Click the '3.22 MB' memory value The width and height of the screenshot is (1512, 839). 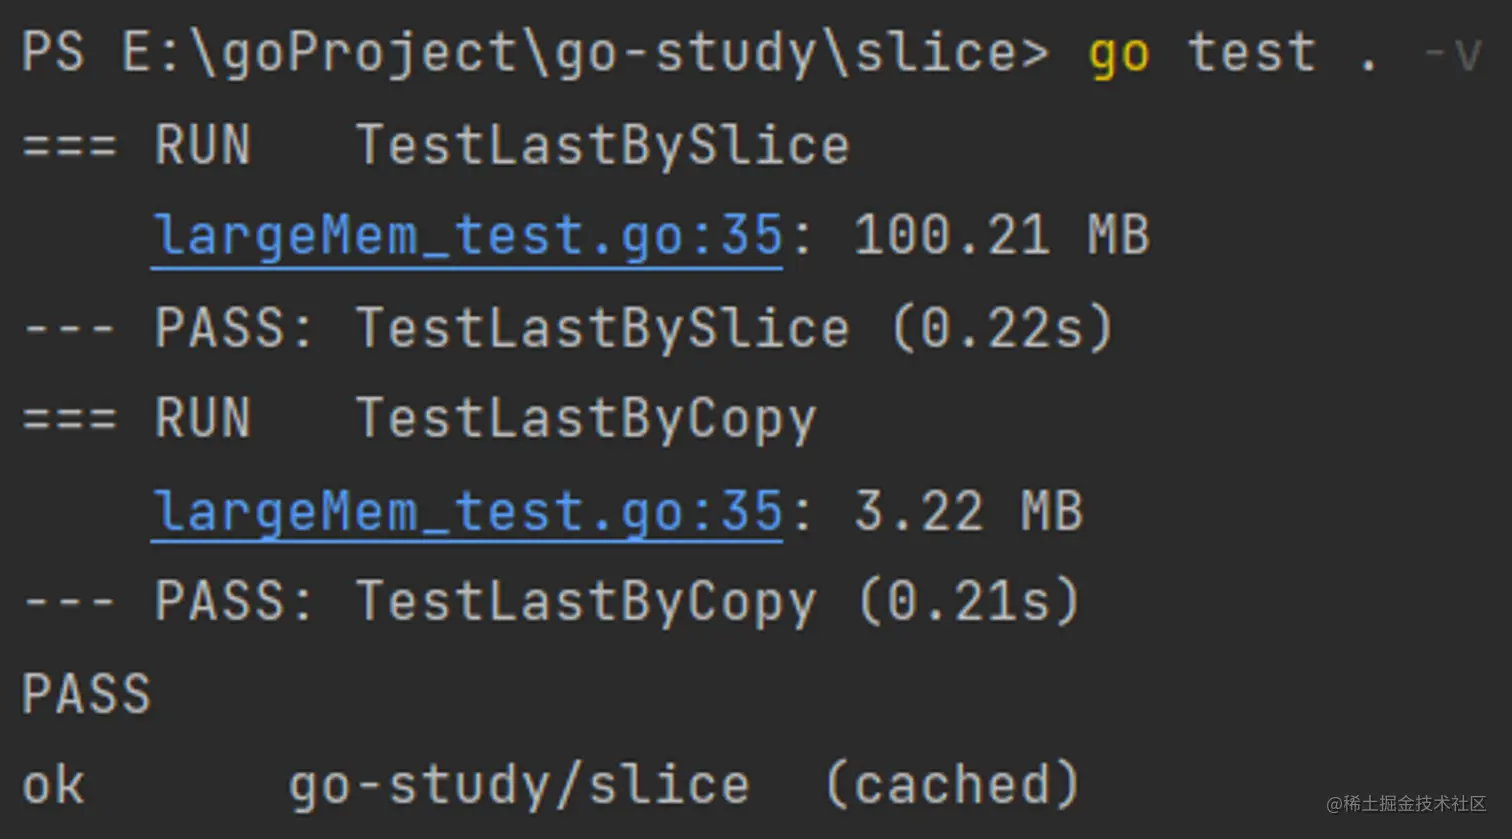[x=968, y=512]
